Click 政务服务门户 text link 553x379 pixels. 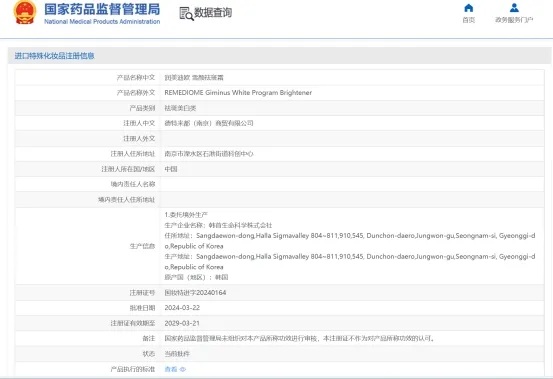pyautogui.click(x=514, y=20)
